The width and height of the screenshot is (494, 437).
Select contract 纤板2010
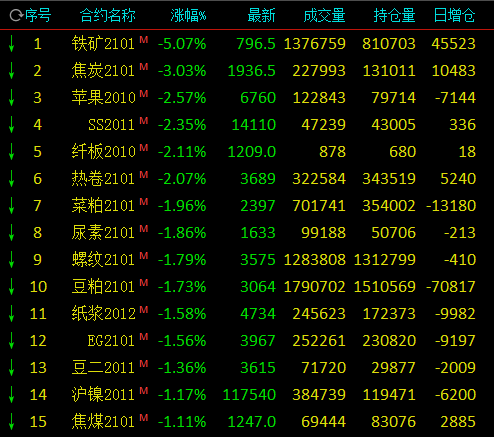(x=104, y=152)
